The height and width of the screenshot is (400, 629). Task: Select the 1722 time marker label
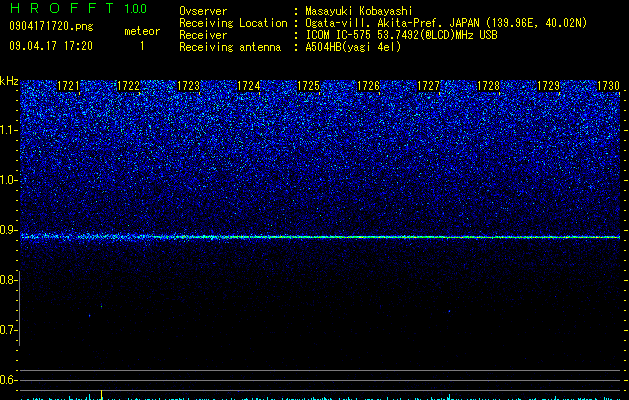[128, 86]
